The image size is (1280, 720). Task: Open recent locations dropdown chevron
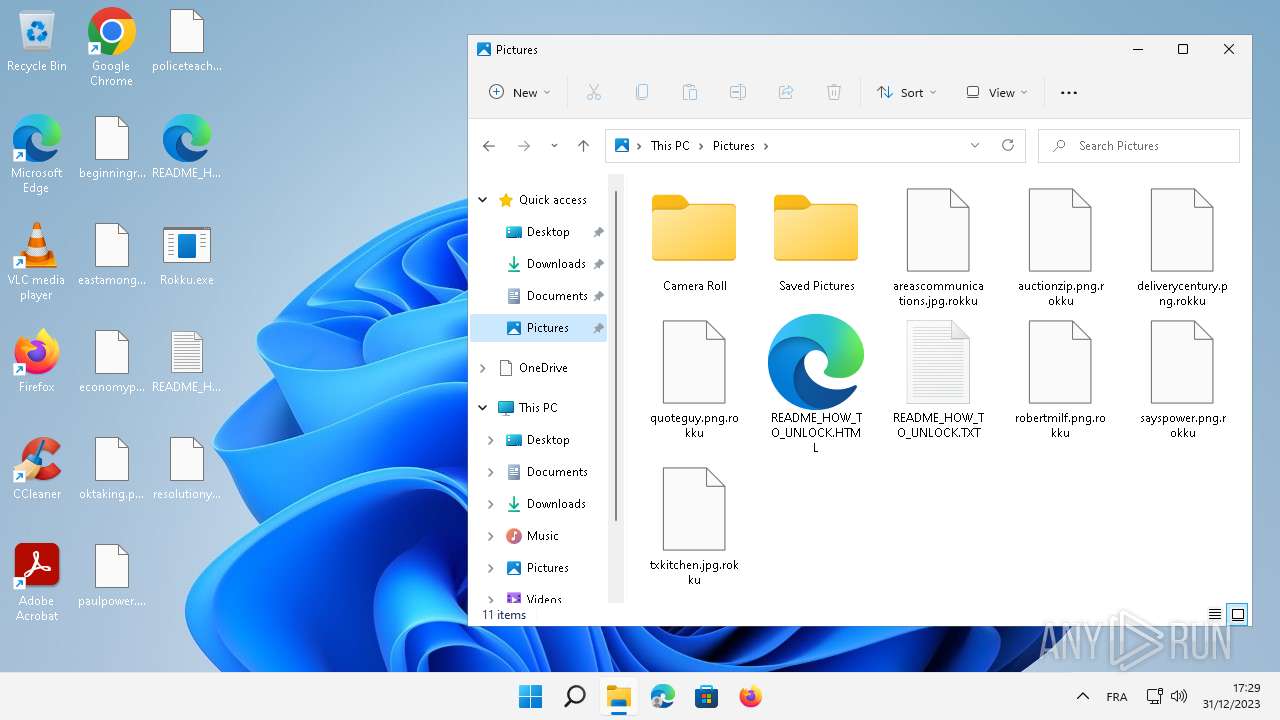[554, 146]
